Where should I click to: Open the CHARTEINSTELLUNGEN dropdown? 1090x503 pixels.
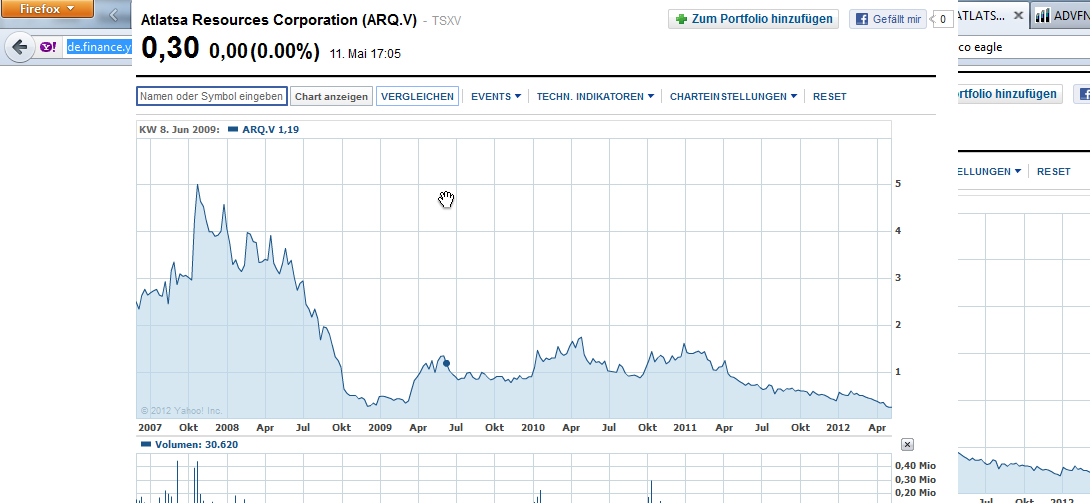pos(733,97)
